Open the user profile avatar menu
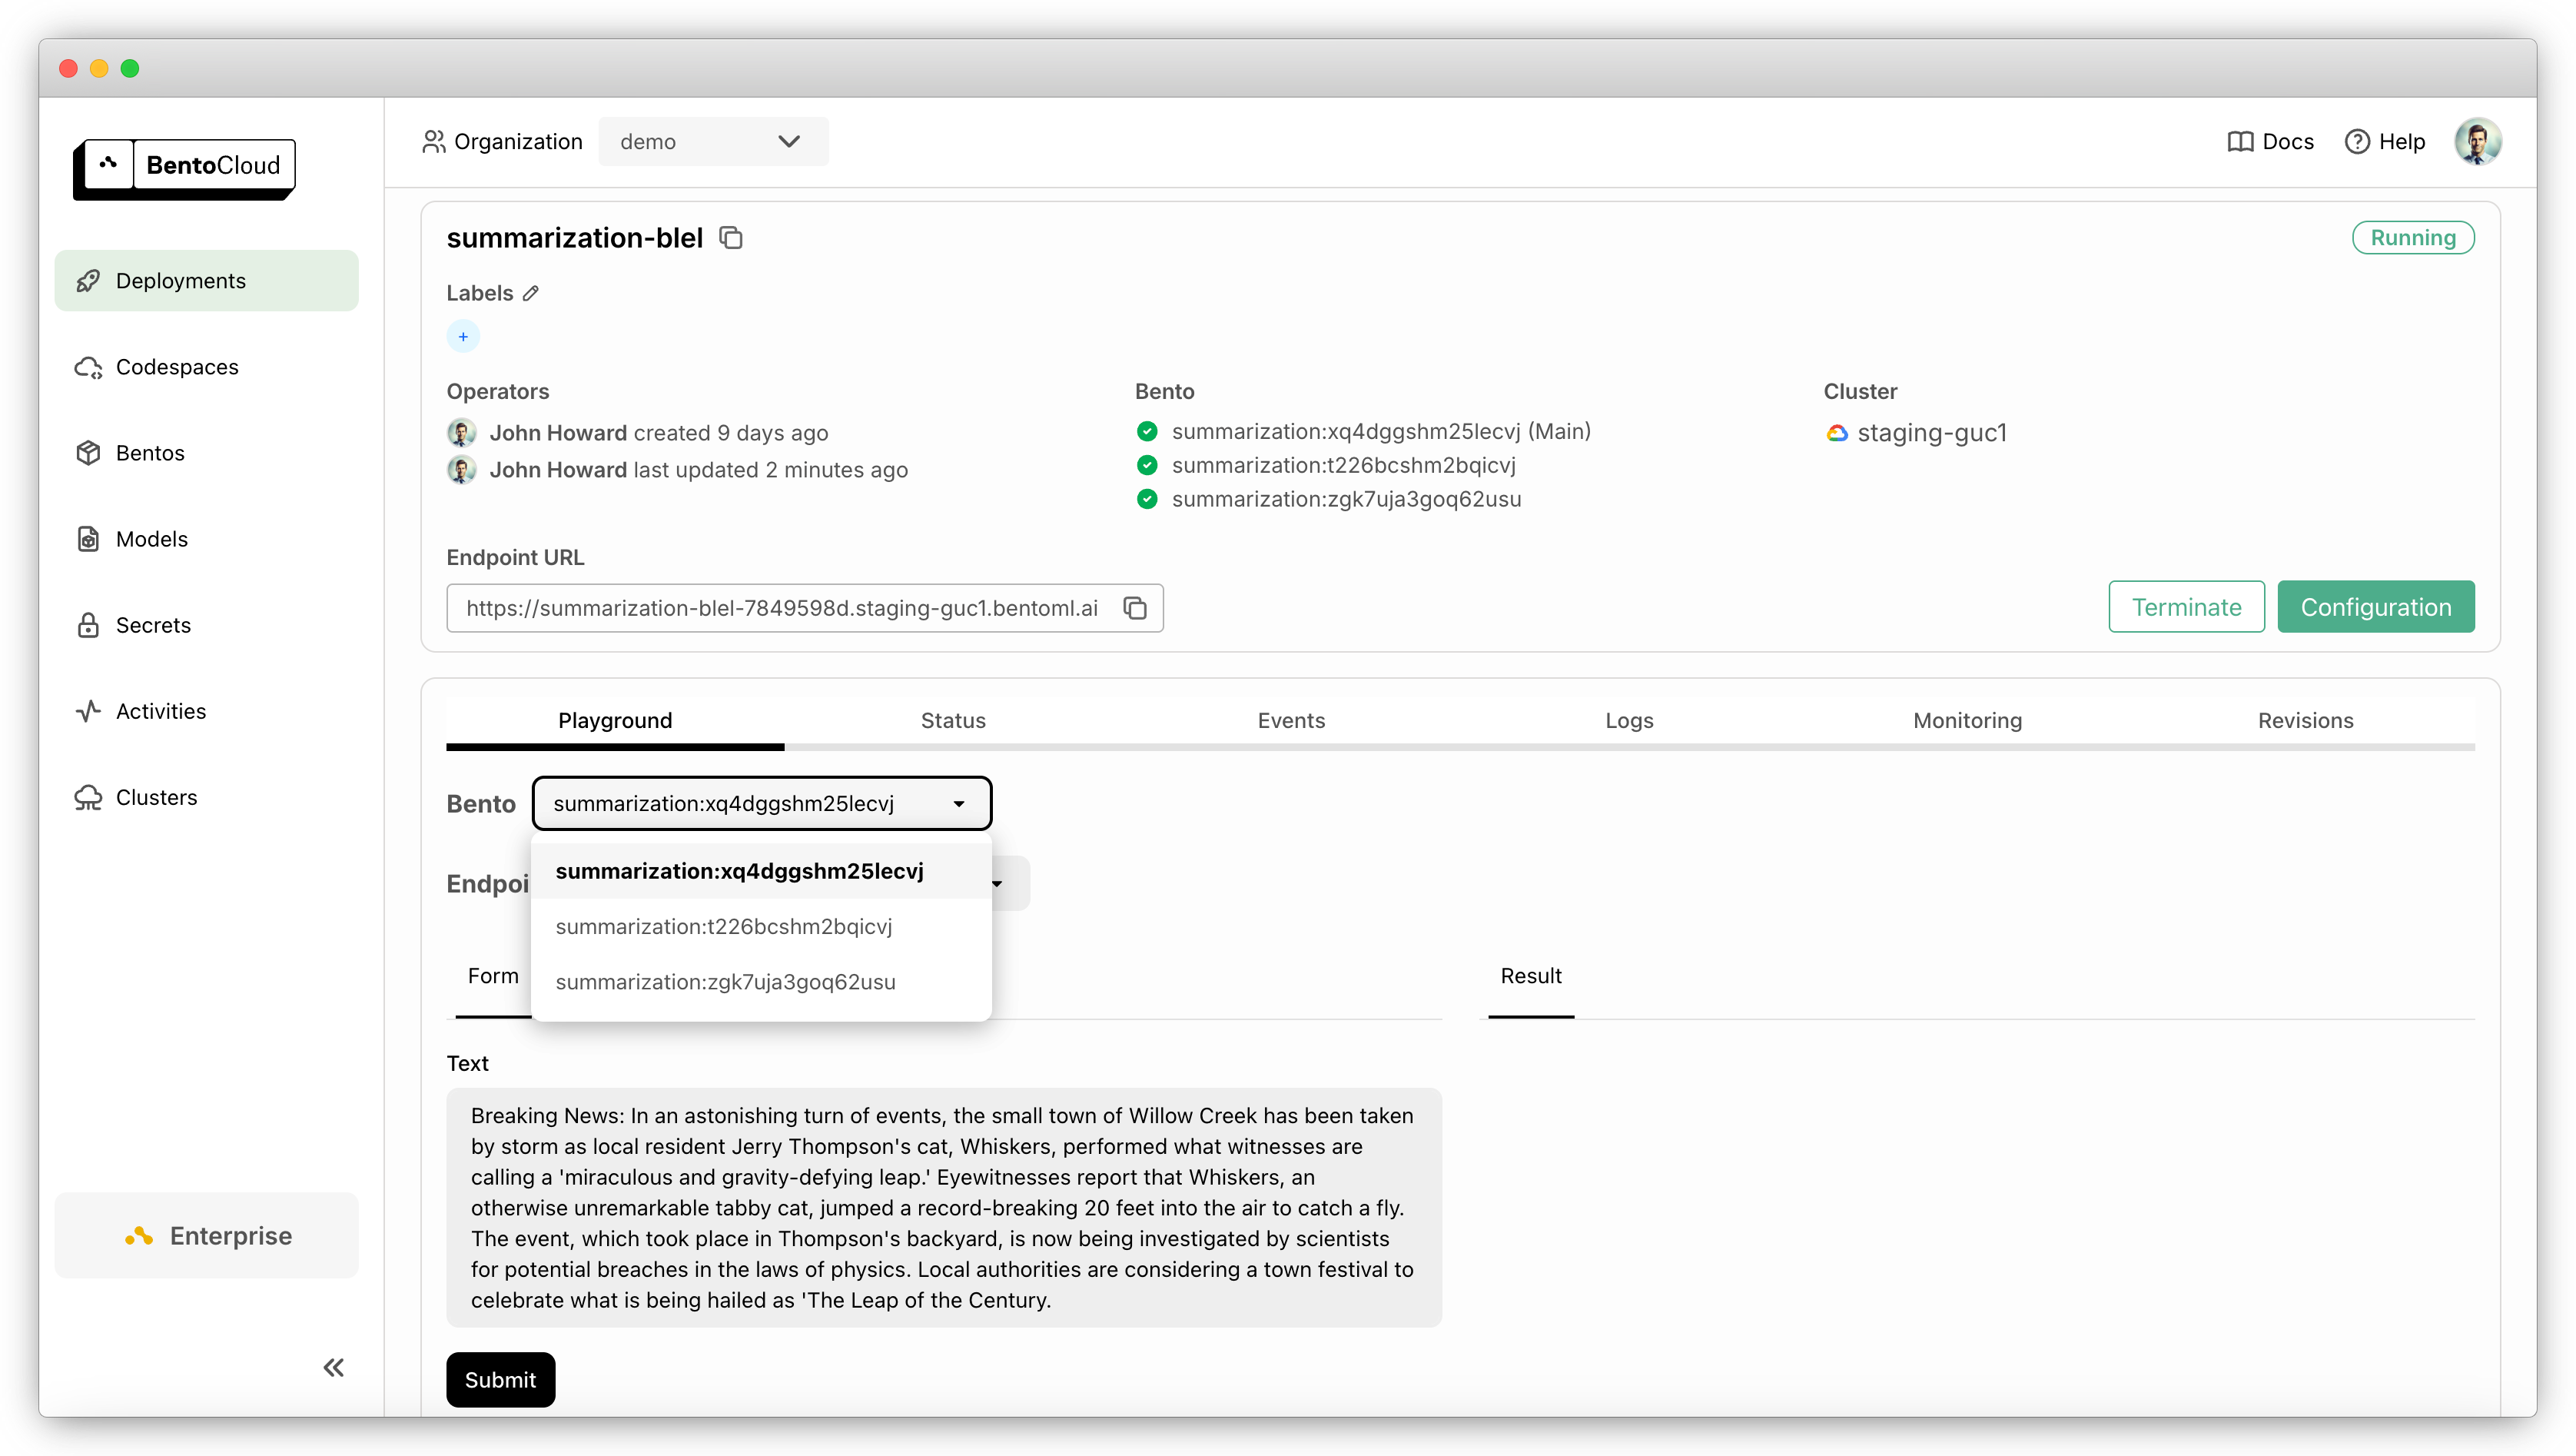The image size is (2576, 1456). (x=2478, y=141)
